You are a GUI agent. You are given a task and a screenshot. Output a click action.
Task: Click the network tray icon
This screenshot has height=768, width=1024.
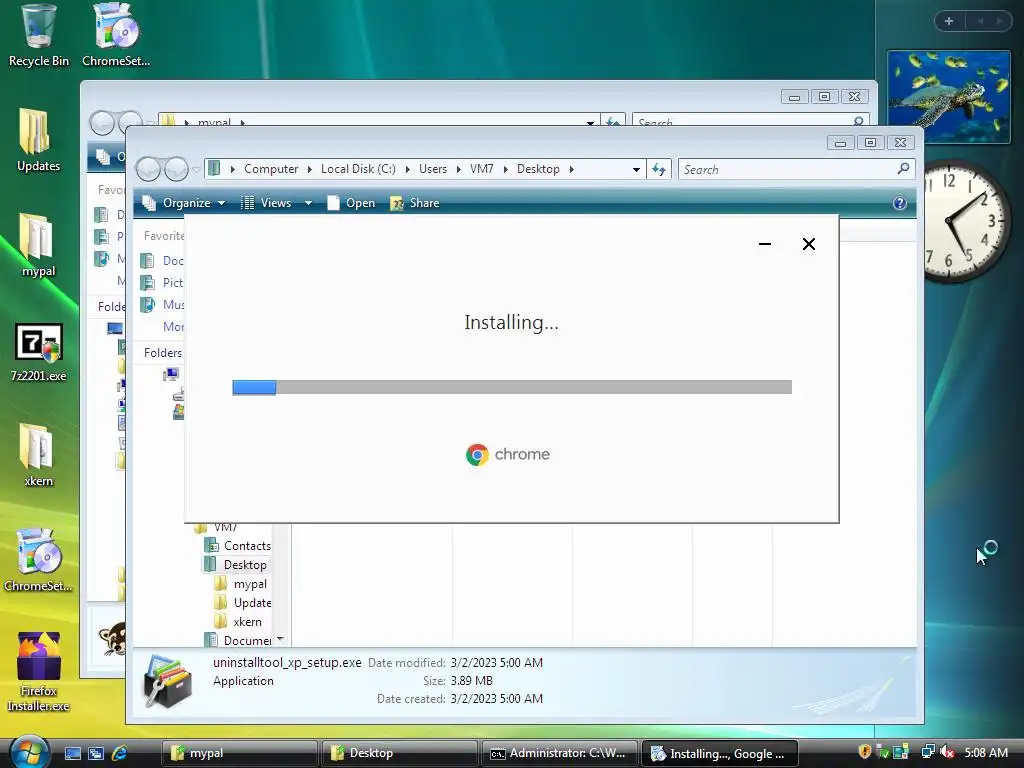[927, 752]
